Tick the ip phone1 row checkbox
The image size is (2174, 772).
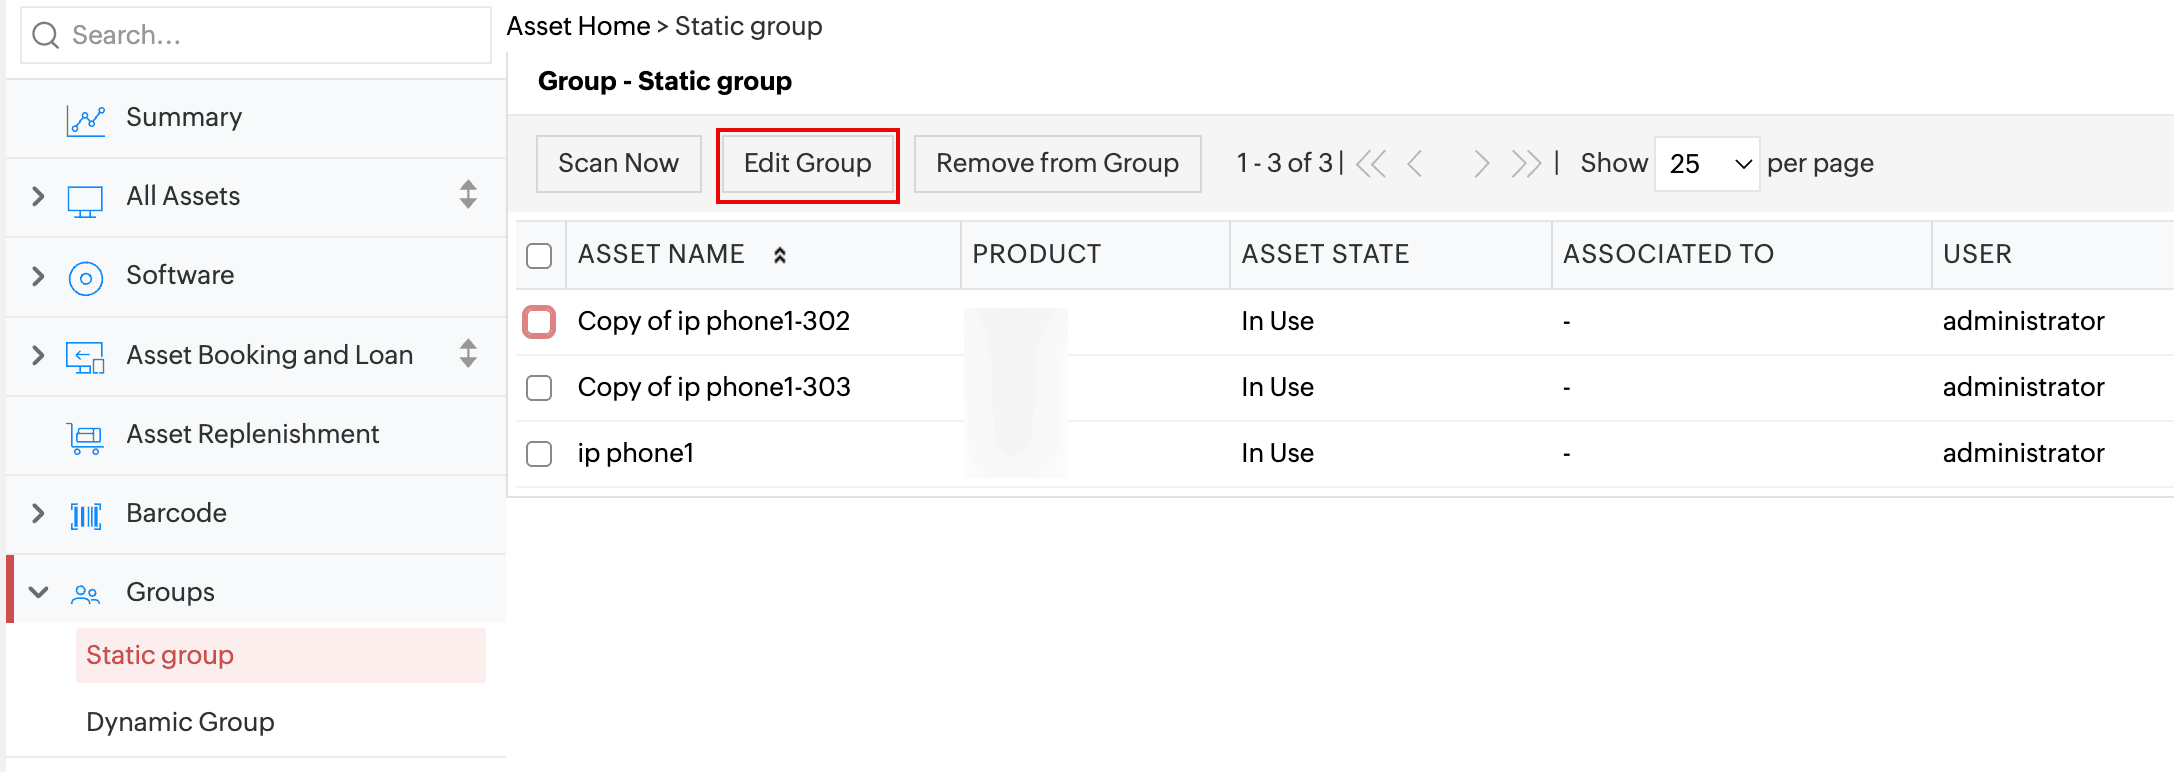(539, 454)
